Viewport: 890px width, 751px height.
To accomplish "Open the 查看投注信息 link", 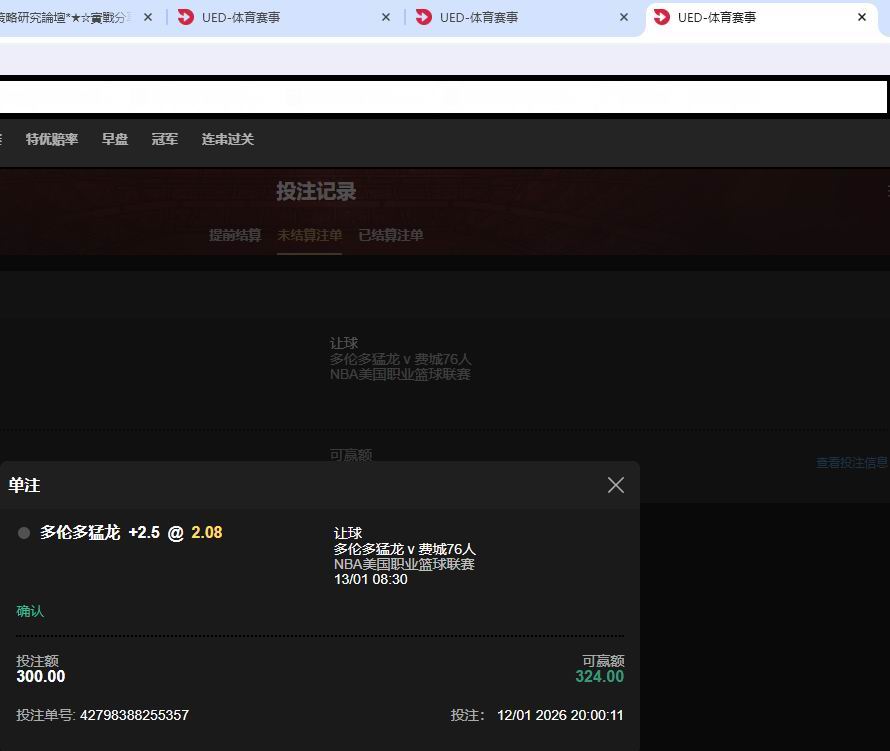I will 851,463.
